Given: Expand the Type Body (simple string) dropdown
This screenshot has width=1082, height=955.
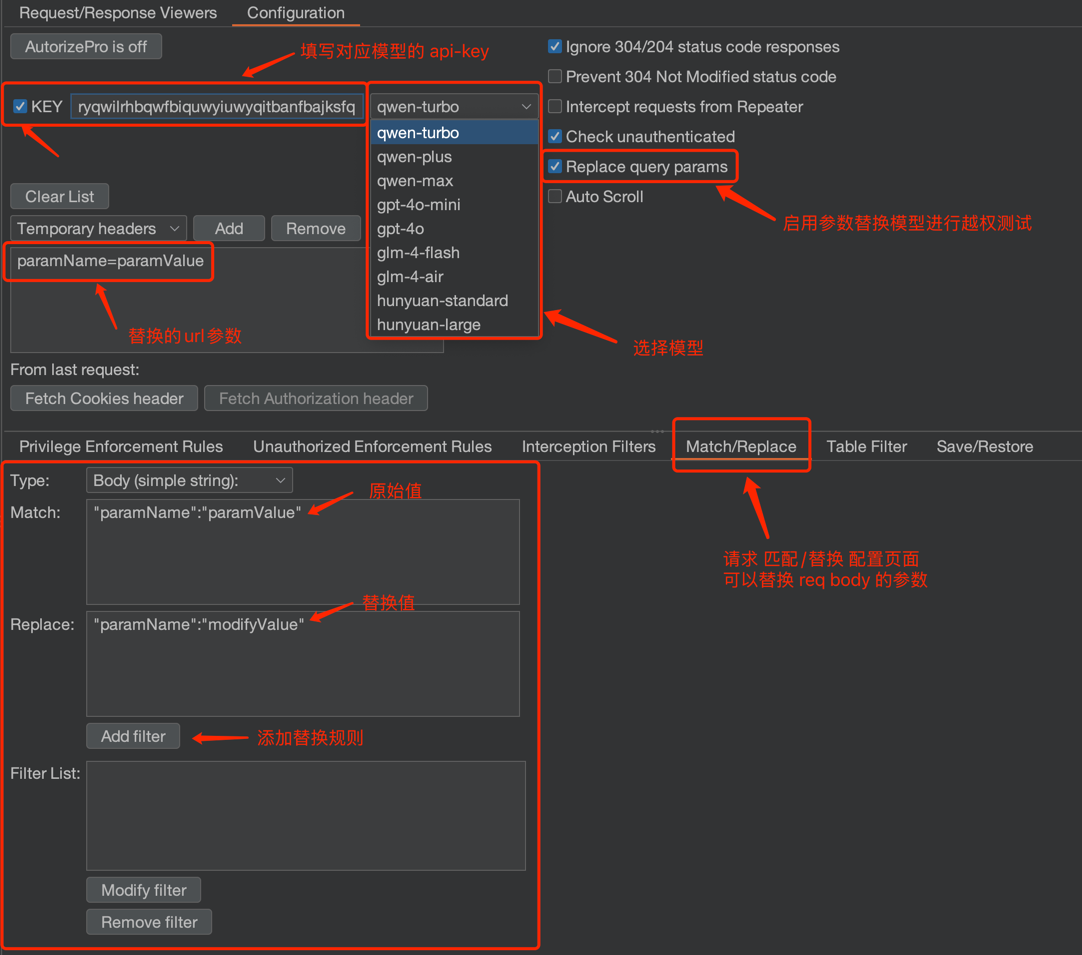Looking at the screenshot, I should 189,481.
